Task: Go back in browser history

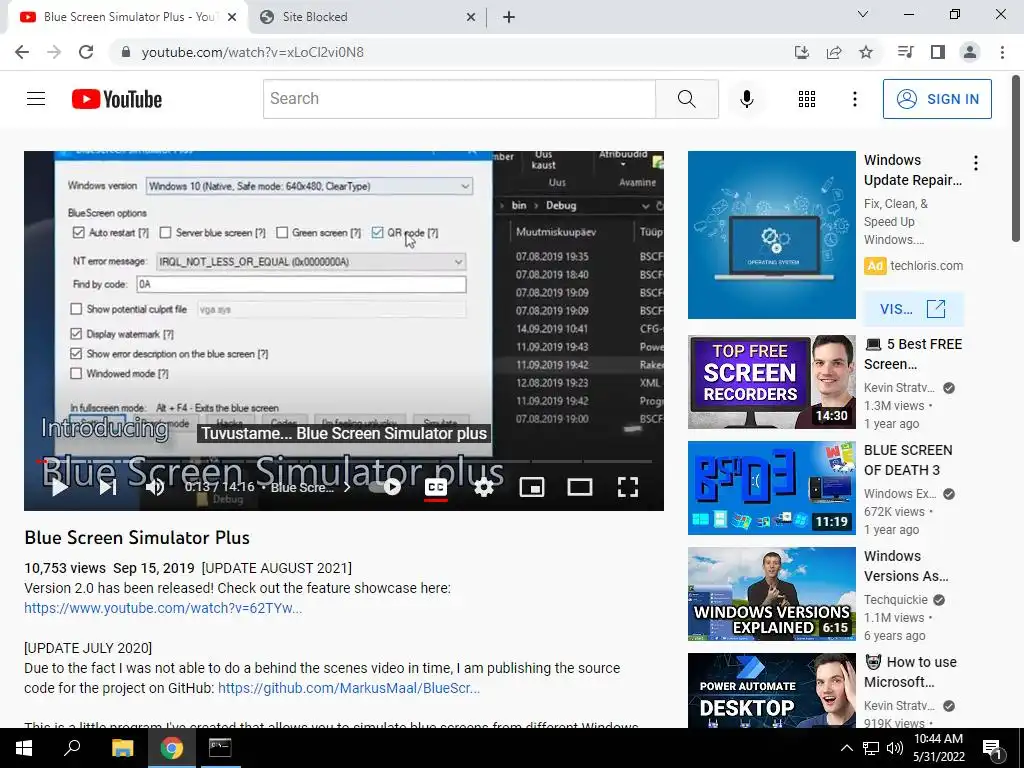Action: point(22,52)
